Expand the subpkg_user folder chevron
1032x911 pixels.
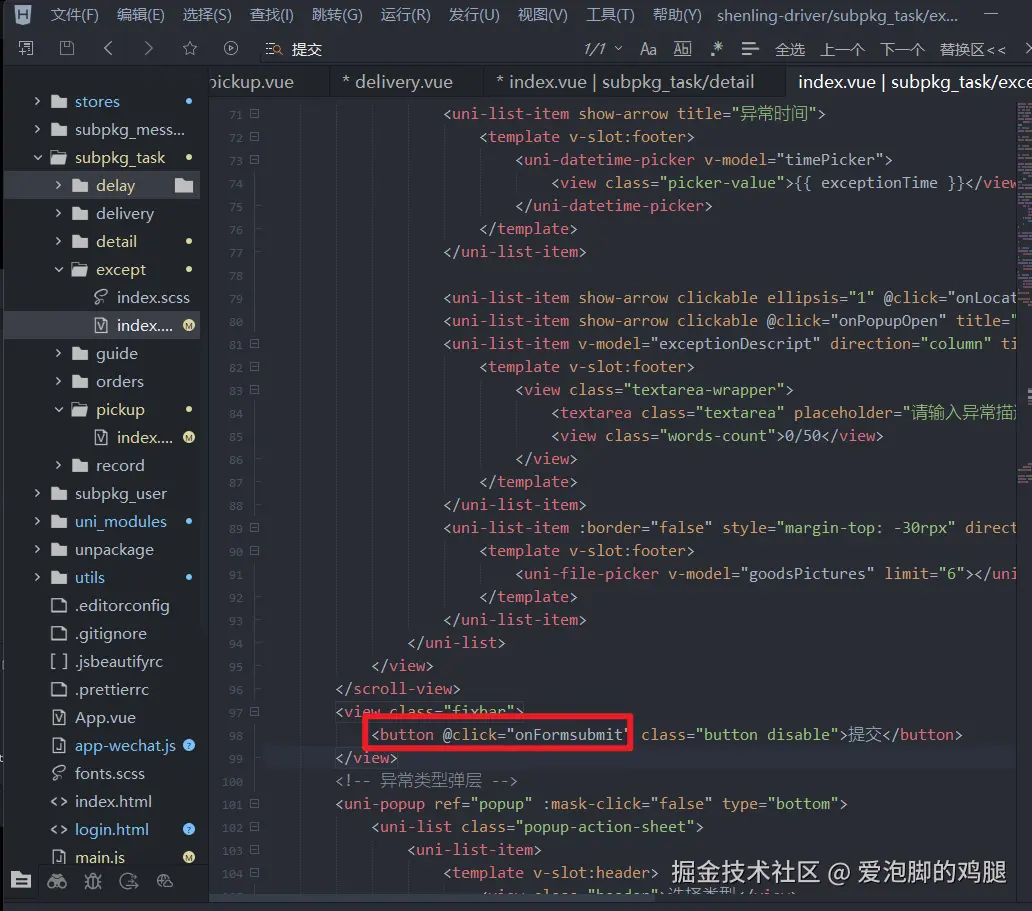coord(38,493)
